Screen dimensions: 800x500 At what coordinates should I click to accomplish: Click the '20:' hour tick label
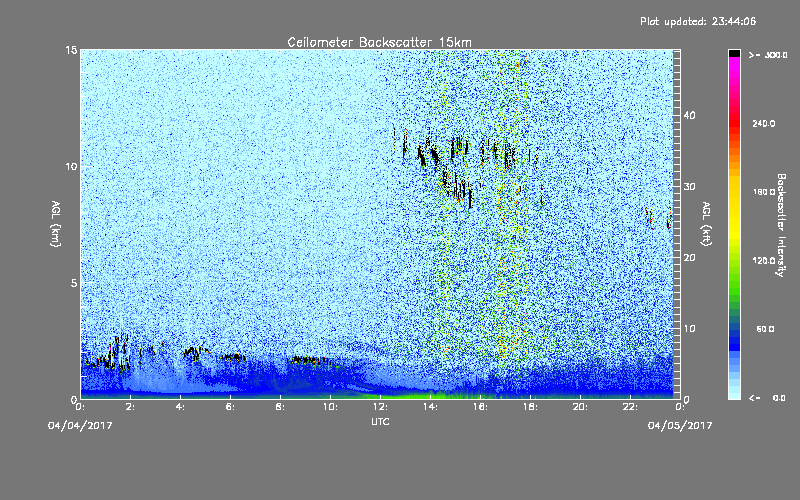(x=581, y=407)
